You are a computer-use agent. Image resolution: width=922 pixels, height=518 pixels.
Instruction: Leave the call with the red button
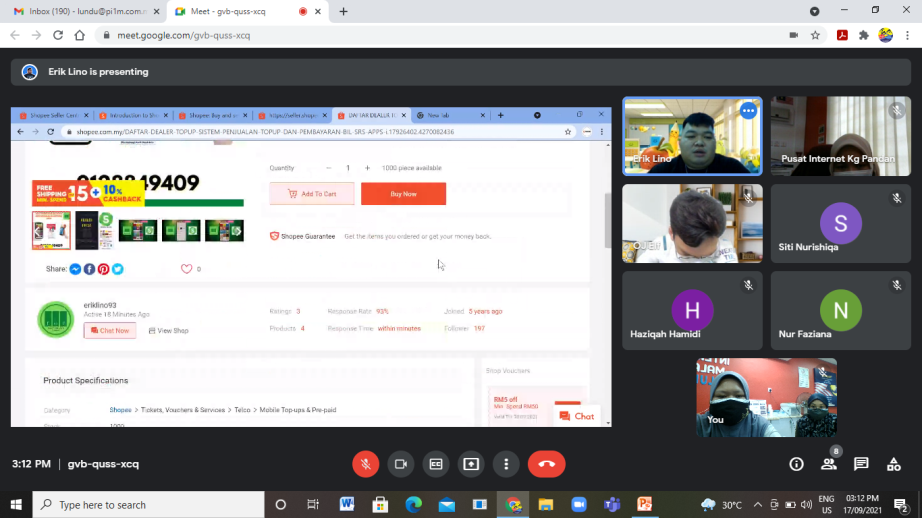547,464
